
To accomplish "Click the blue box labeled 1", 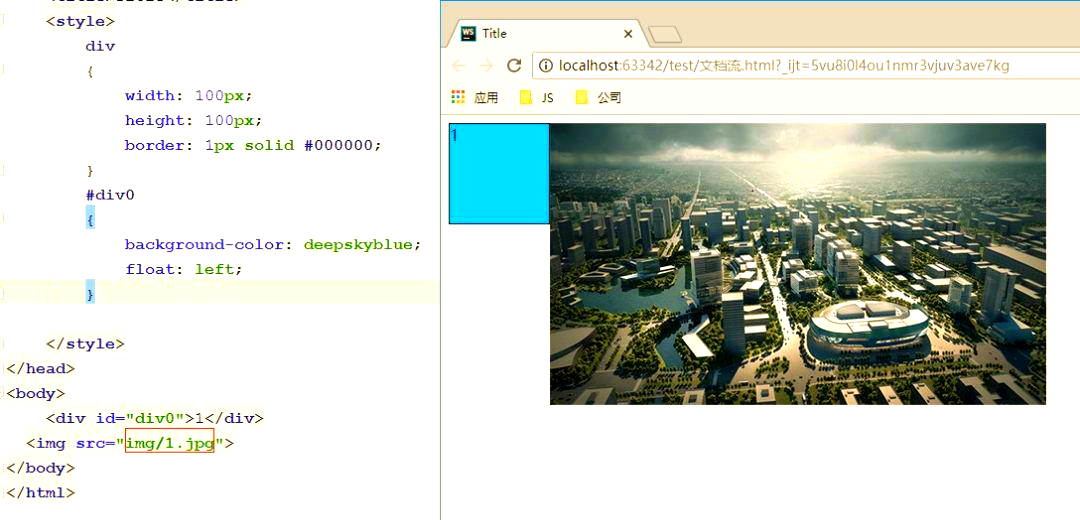I will [499, 174].
